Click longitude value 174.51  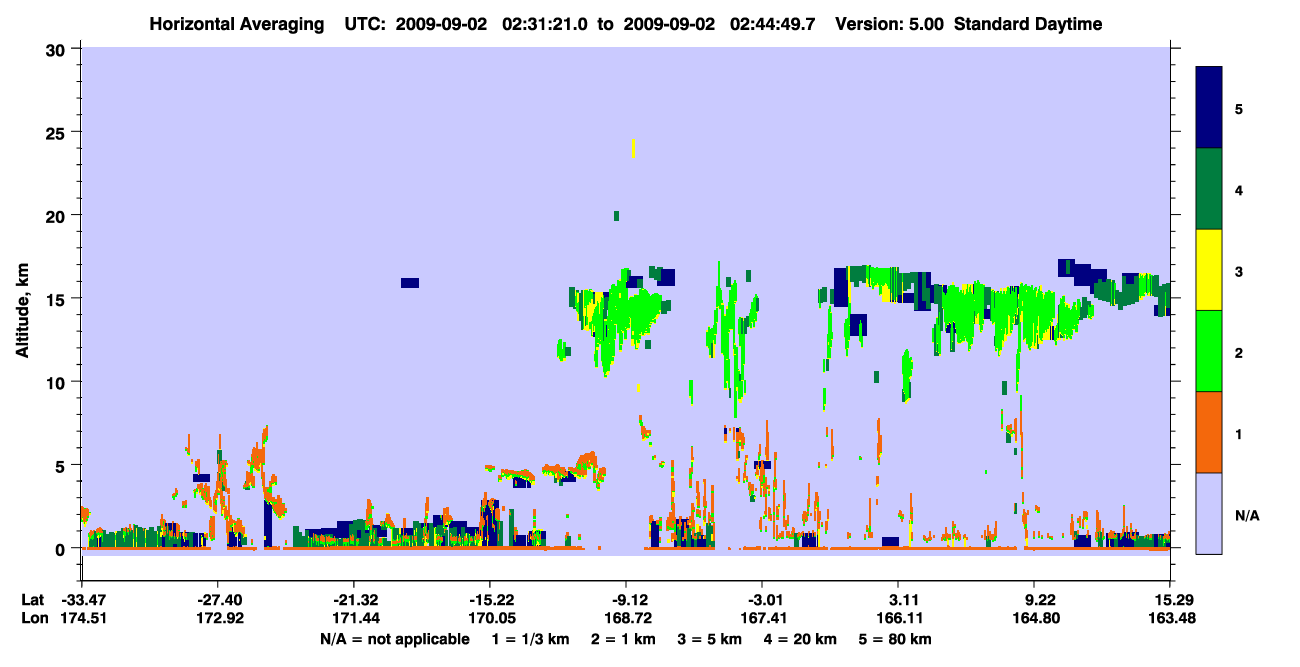point(82,618)
